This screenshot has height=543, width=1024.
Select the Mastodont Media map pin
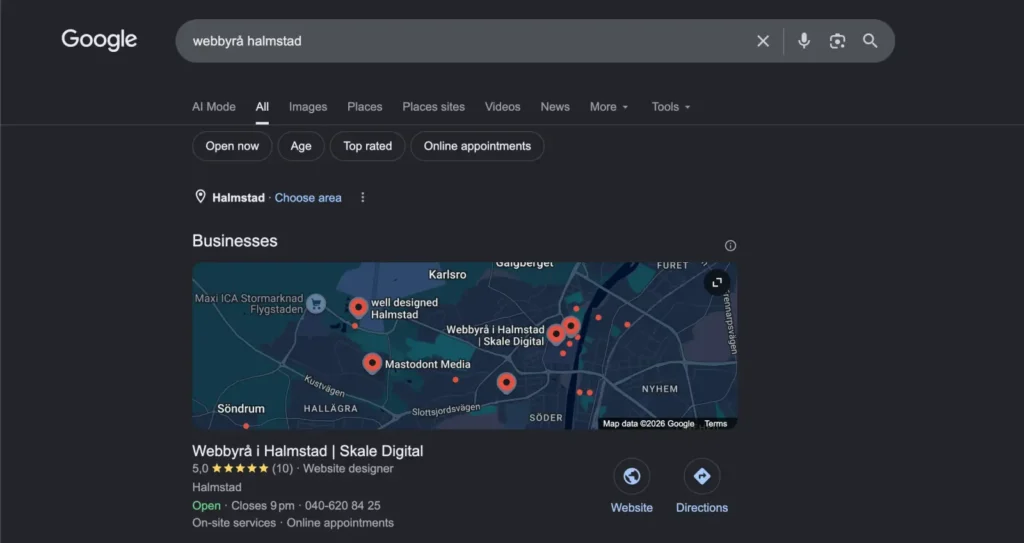[372, 363]
